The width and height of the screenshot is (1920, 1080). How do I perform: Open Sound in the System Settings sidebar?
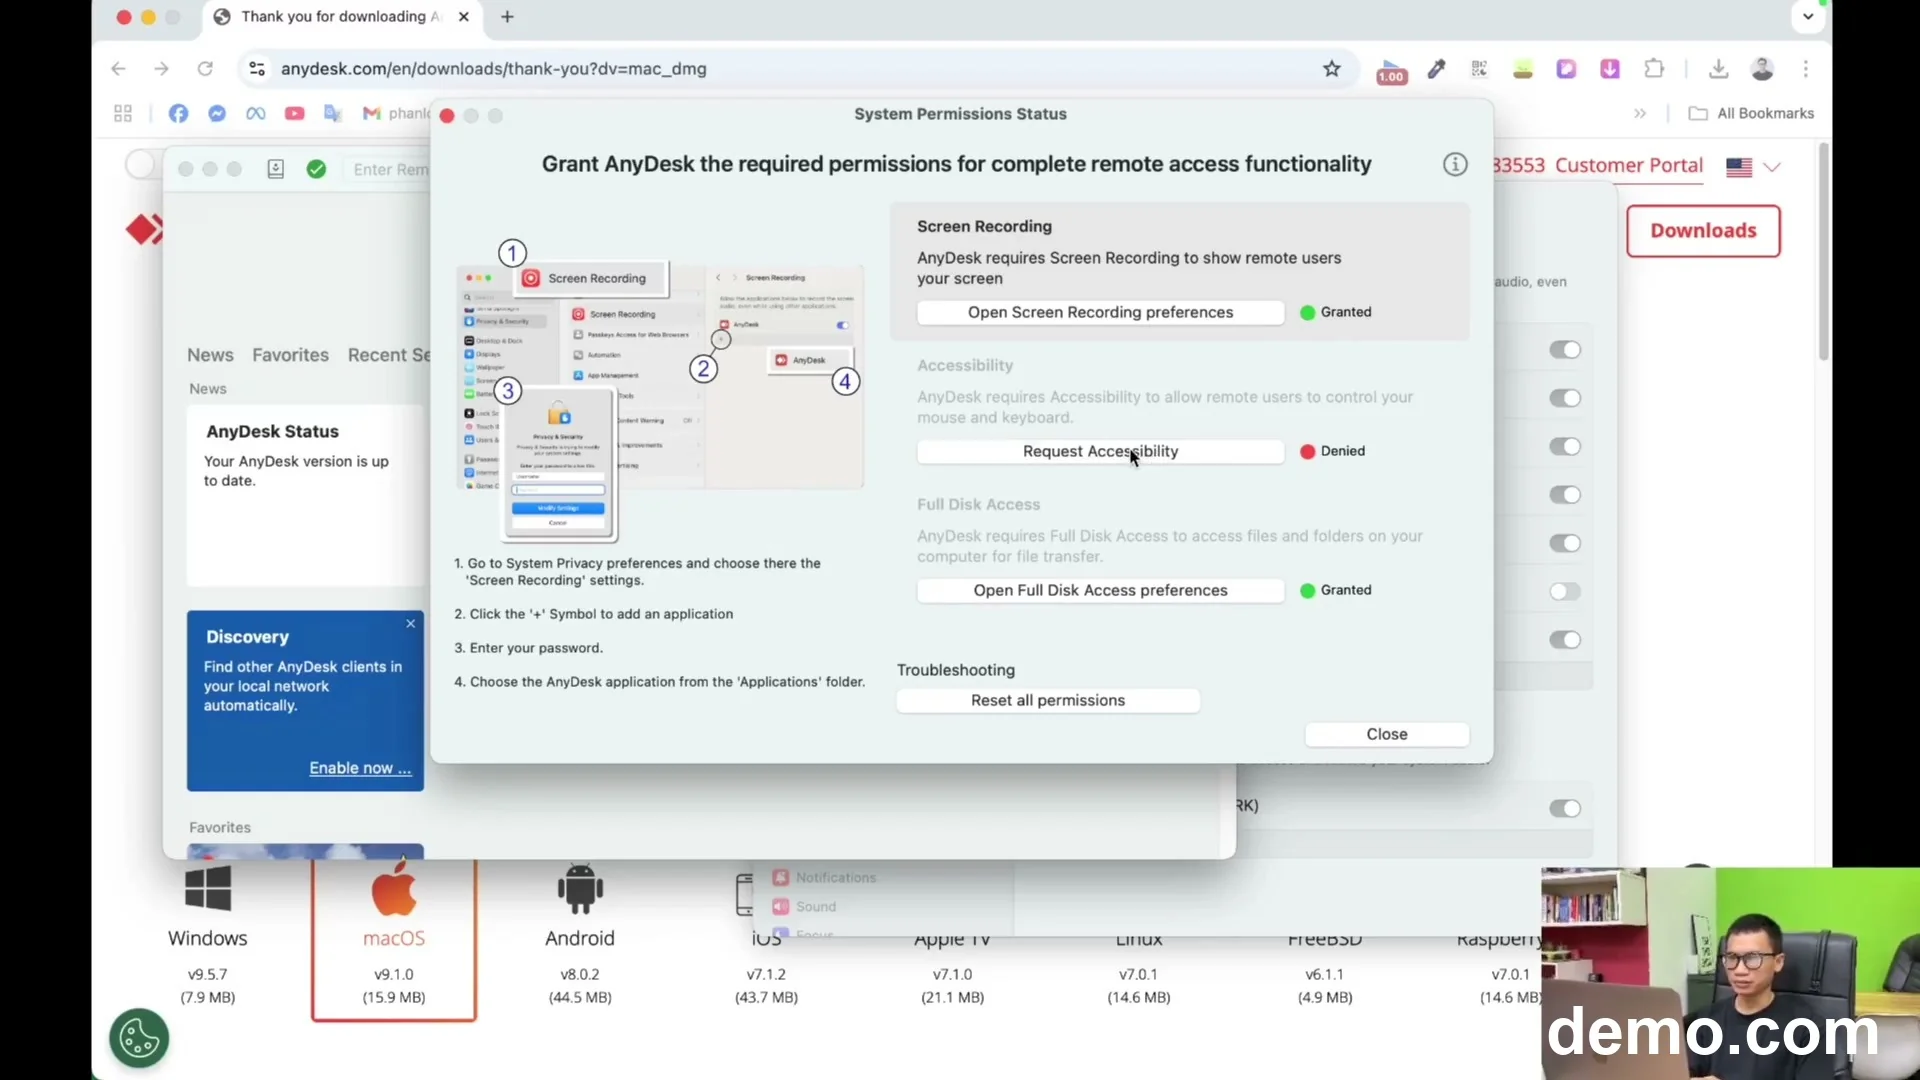(x=804, y=906)
